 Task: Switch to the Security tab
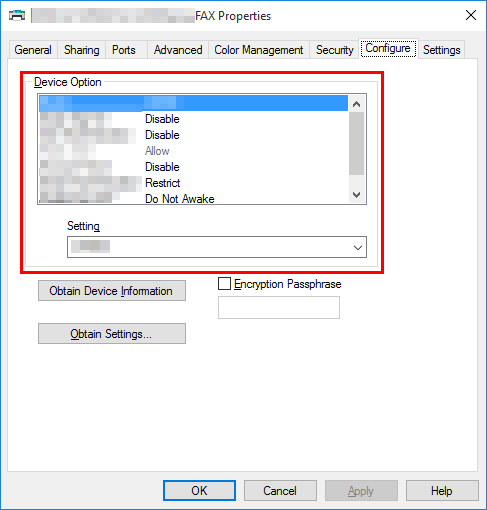point(334,50)
